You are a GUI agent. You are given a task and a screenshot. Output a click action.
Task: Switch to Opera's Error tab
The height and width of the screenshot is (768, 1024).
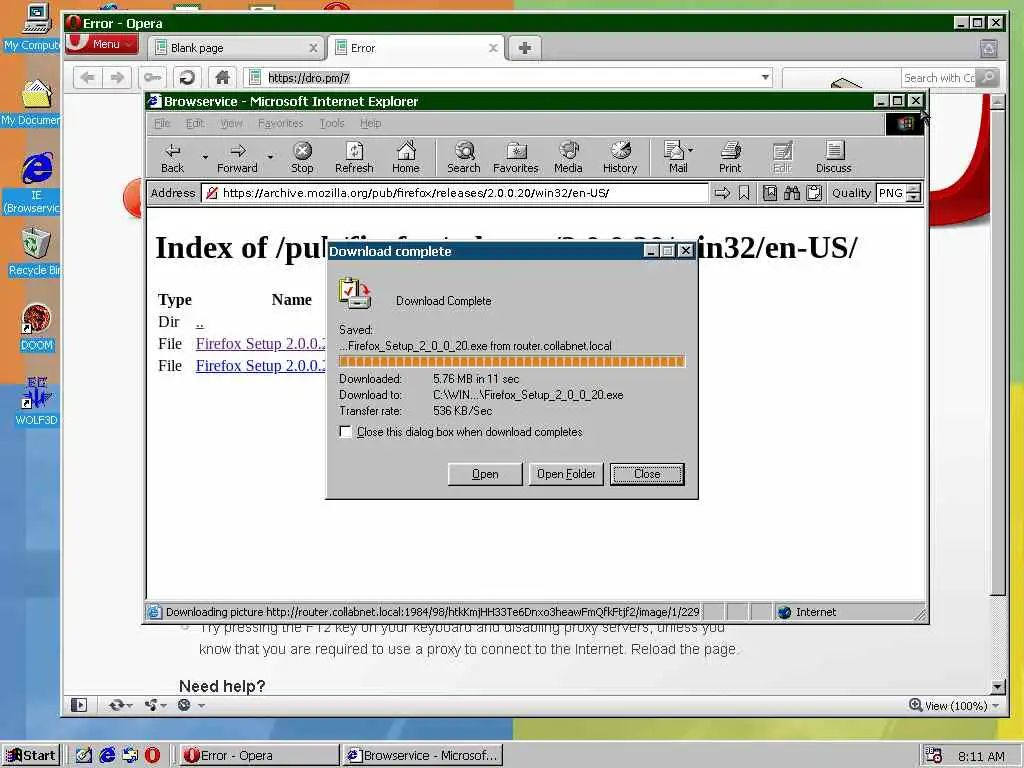coord(415,48)
